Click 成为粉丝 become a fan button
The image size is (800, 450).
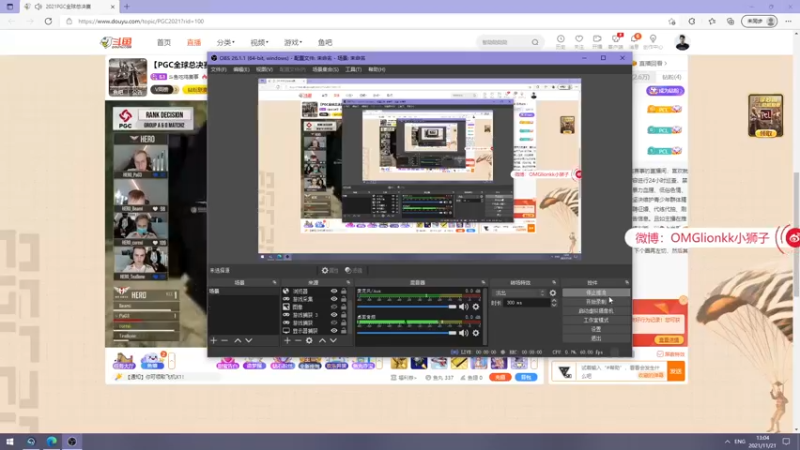click(x=665, y=91)
